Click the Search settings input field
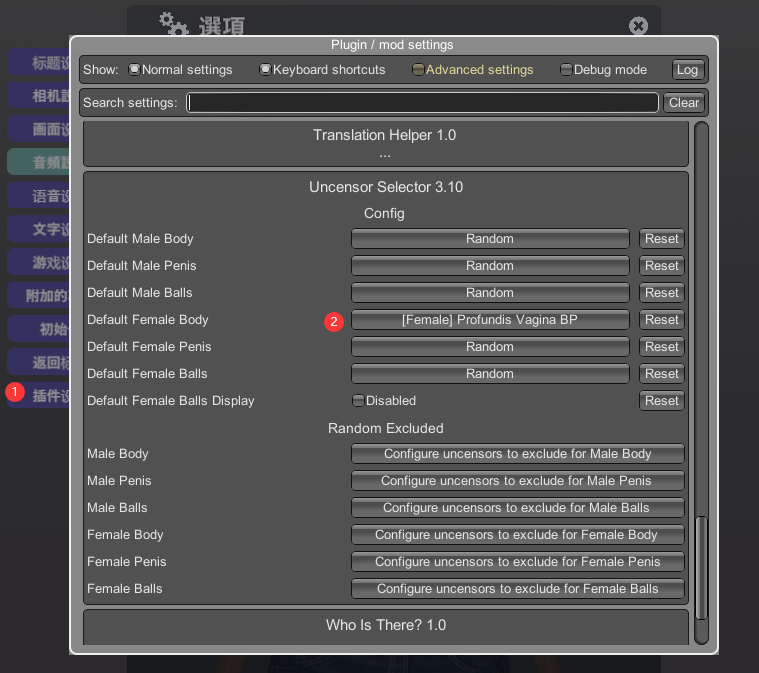The height and width of the screenshot is (673, 759). pos(422,103)
